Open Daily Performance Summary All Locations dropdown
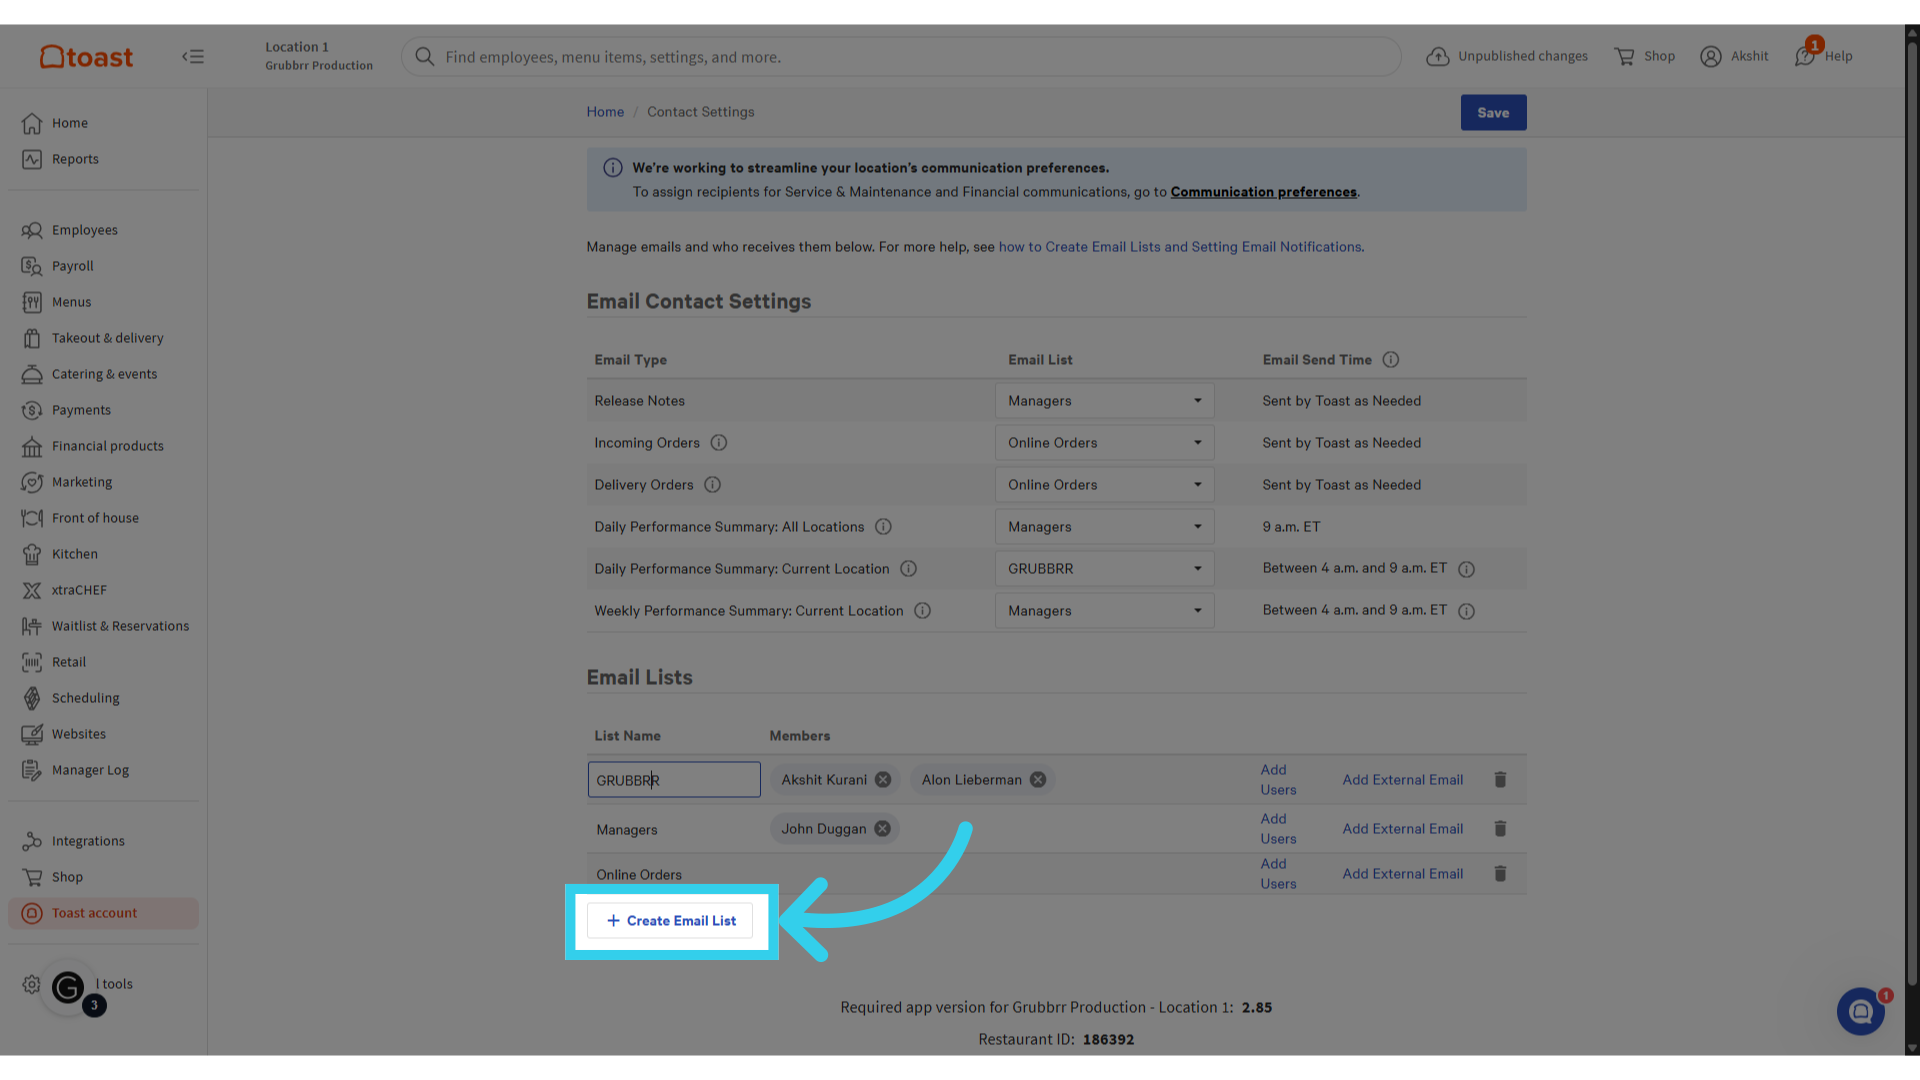 click(1104, 527)
